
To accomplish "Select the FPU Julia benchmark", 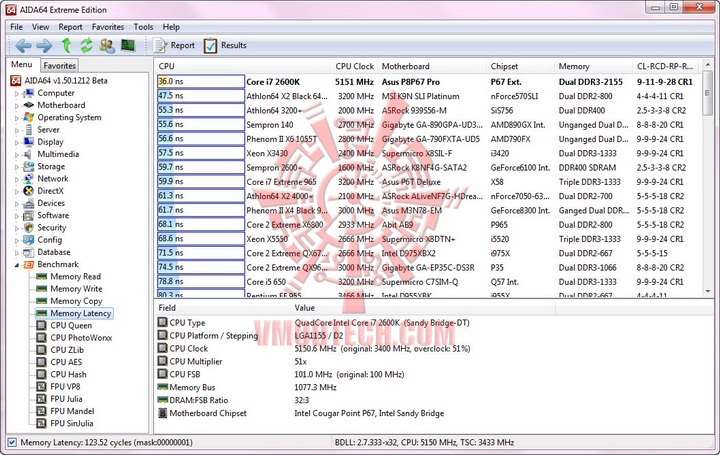I will tap(66, 399).
